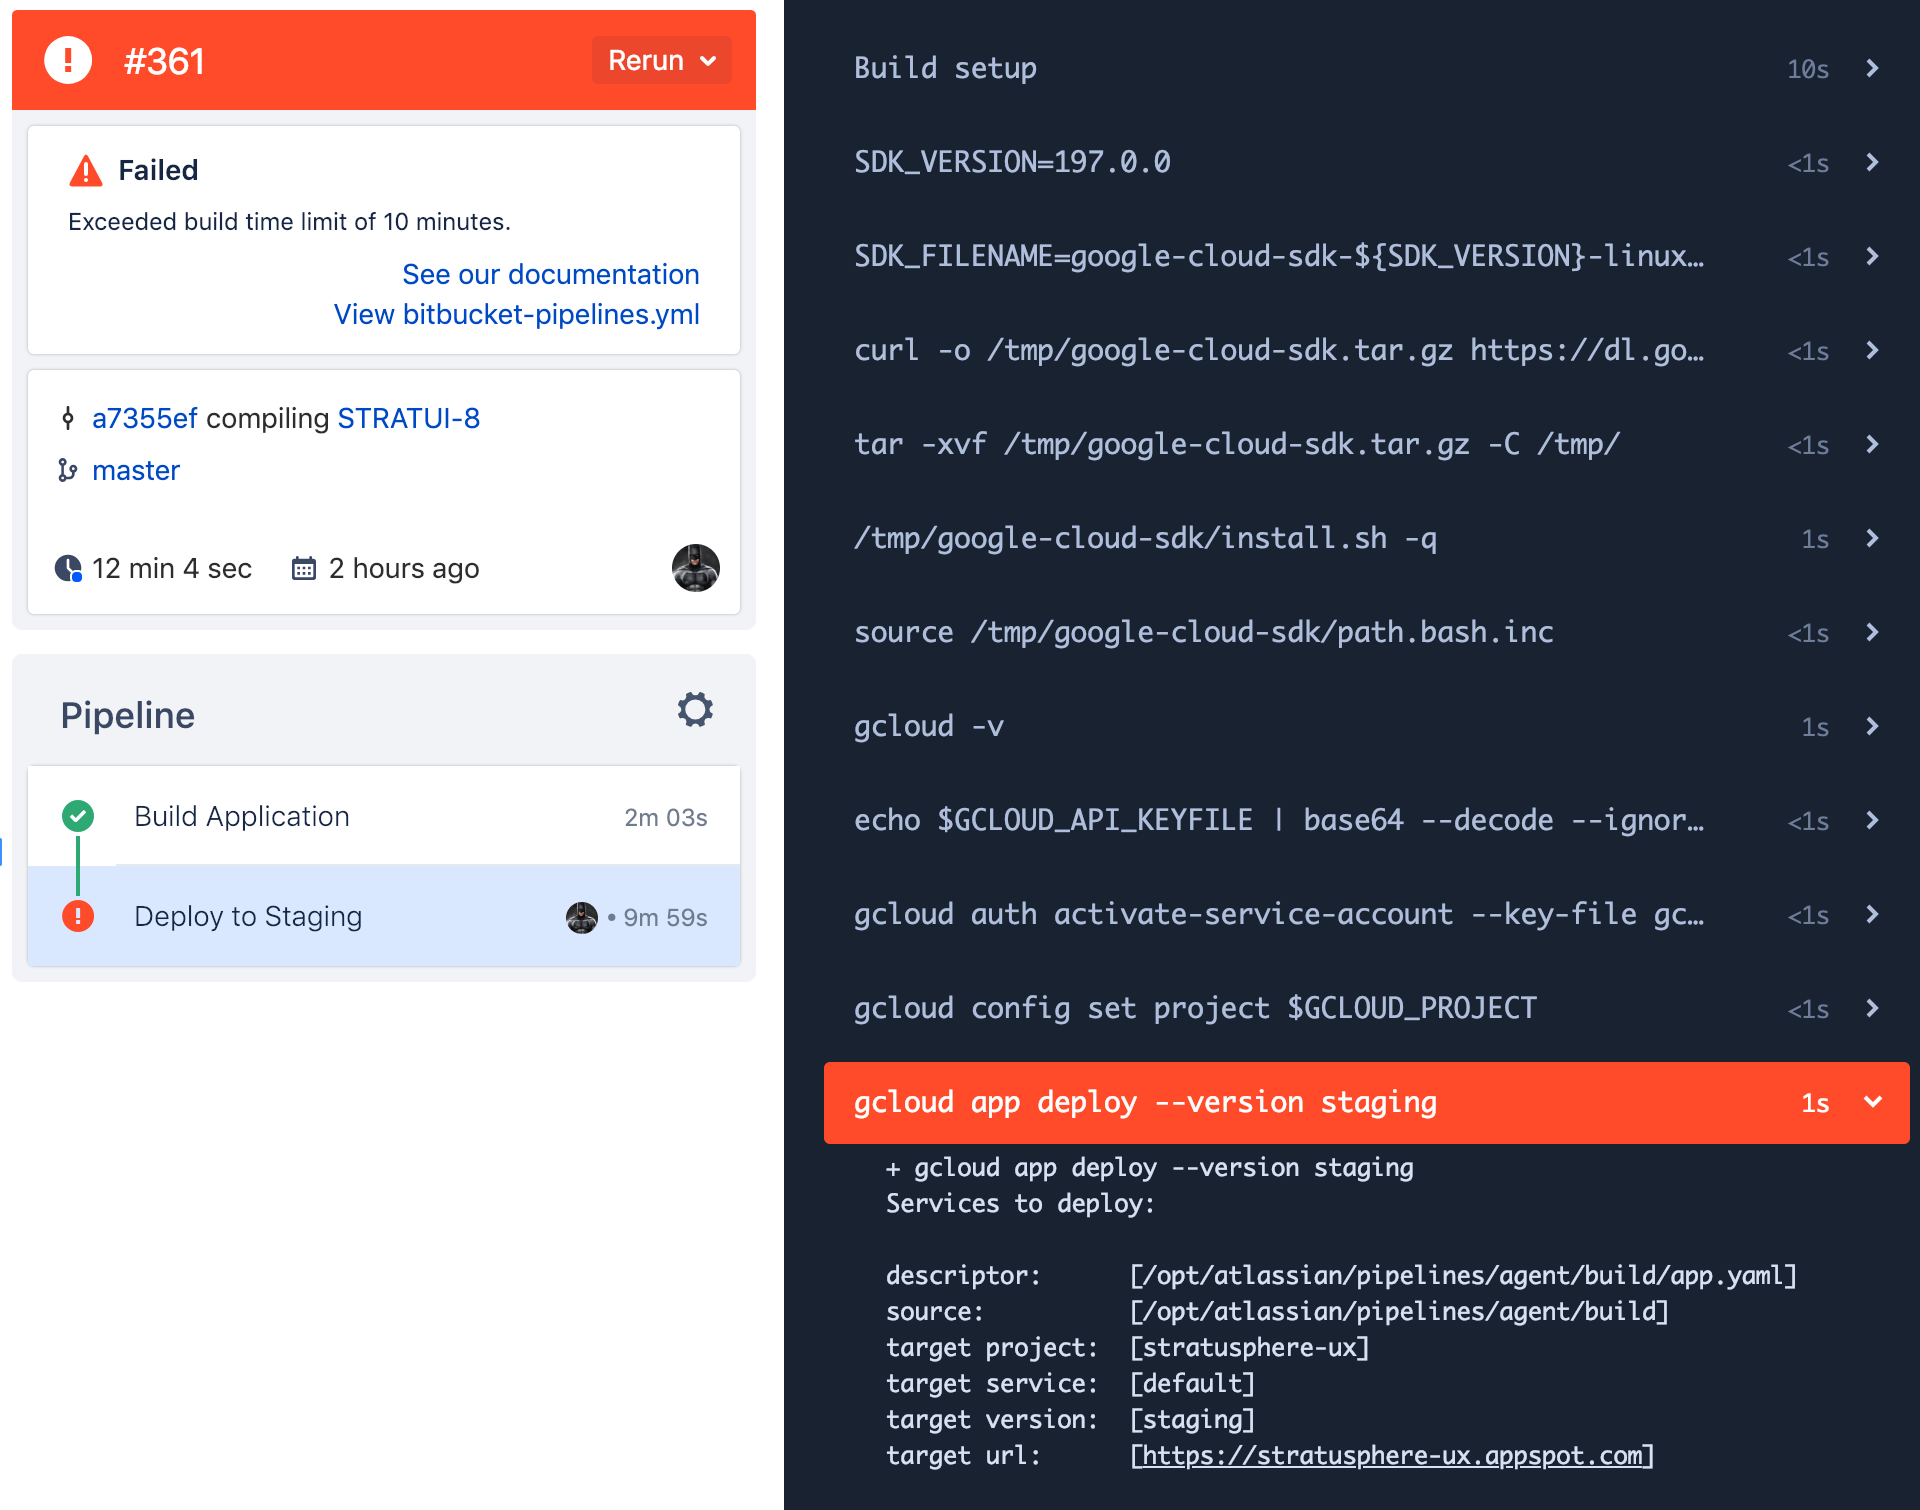Expand the Build setup log section
Screen dimensions: 1920x1510
coord(1366,68)
